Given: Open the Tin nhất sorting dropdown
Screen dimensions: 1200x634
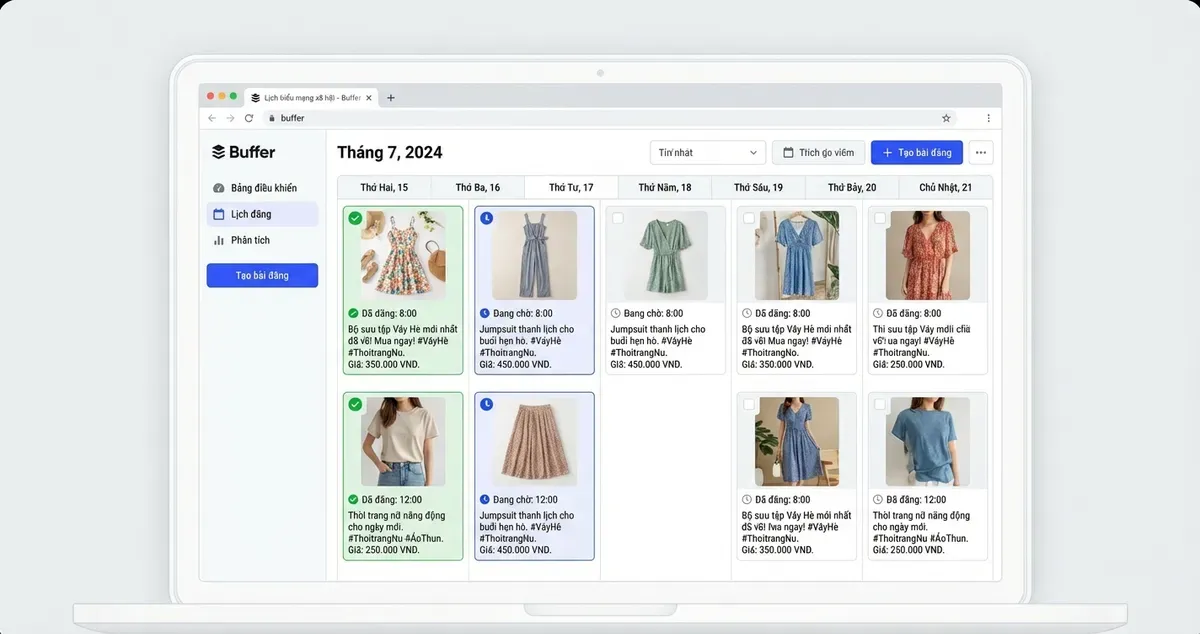Looking at the screenshot, I should coord(707,152).
